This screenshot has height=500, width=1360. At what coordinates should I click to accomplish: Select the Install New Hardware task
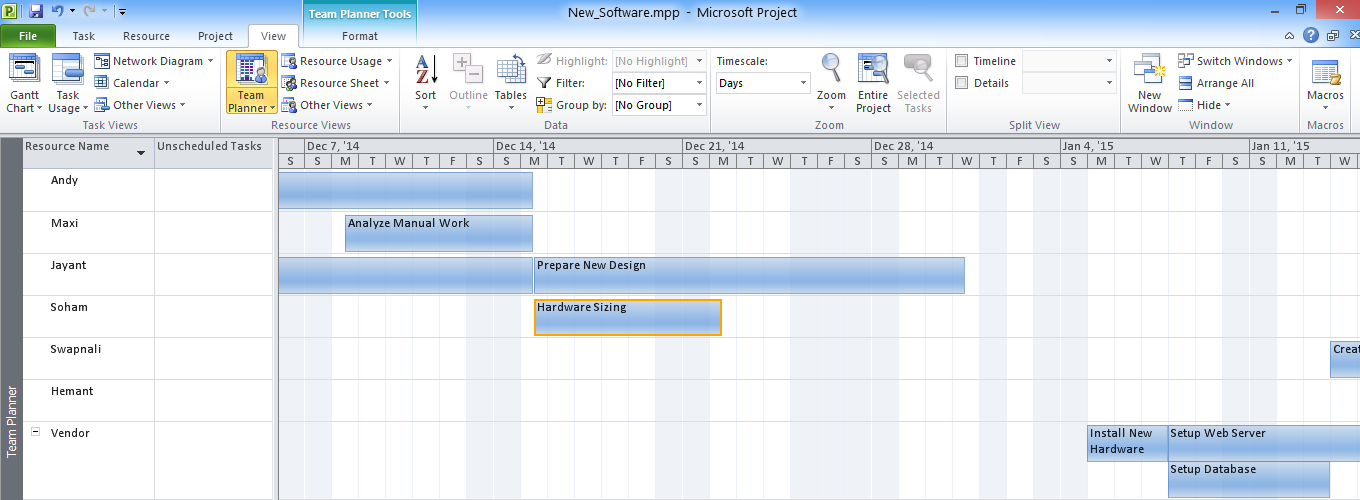tap(1127, 443)
